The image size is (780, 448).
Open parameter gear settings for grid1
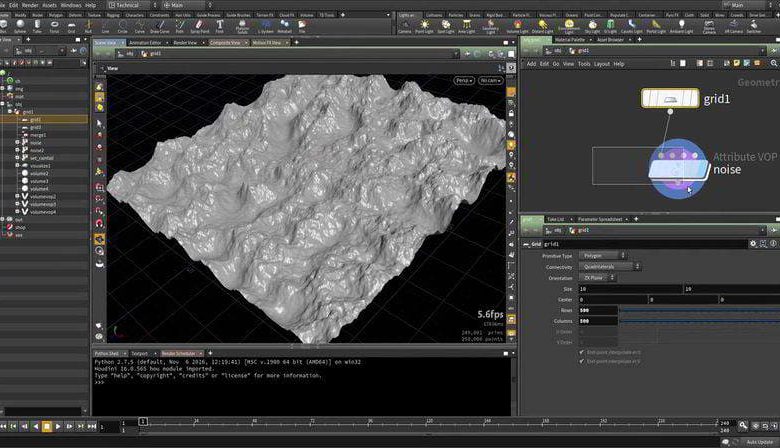753,243
